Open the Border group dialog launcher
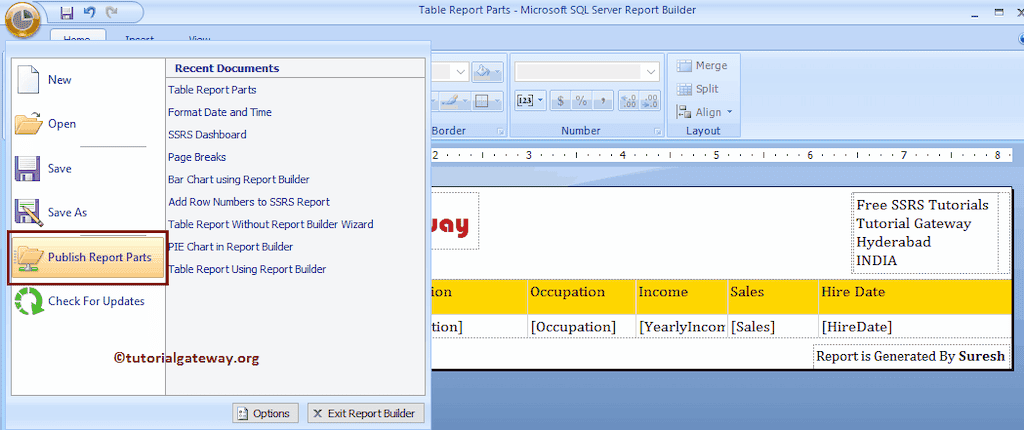Screen dimensions: 1024x430 pyautogui.click(x=500, y=131)
